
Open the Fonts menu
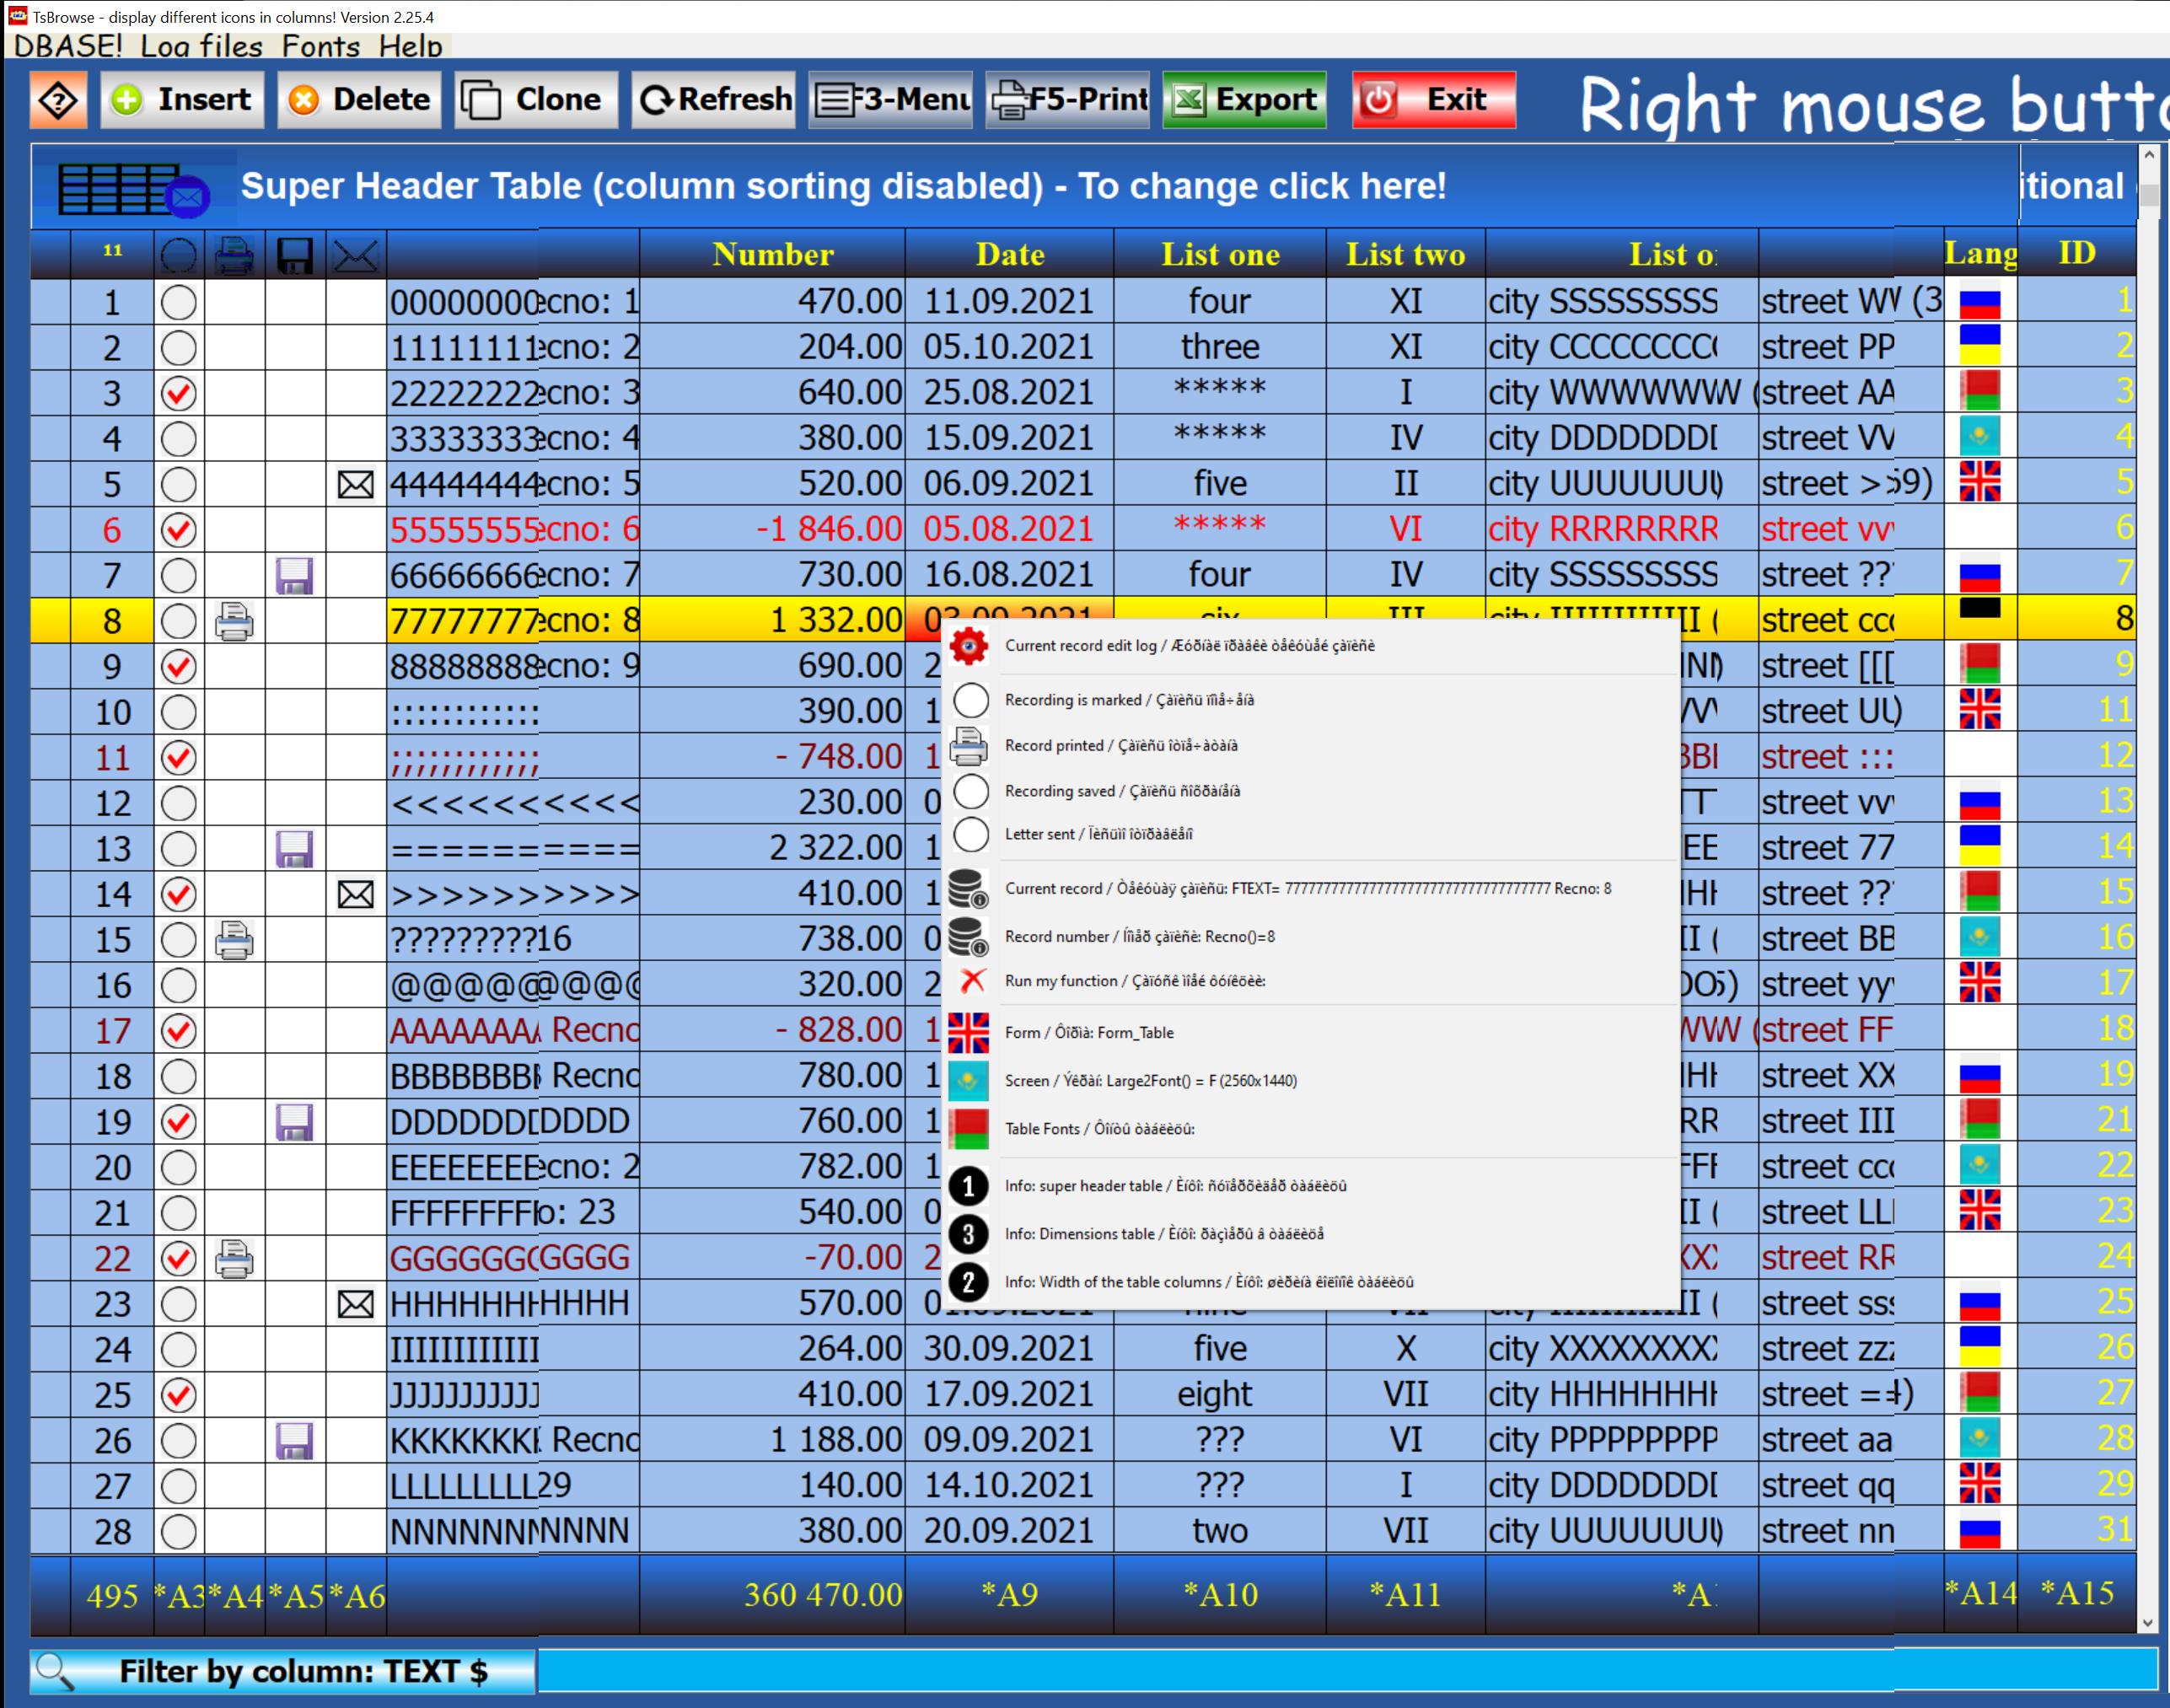tap(320, 46)
